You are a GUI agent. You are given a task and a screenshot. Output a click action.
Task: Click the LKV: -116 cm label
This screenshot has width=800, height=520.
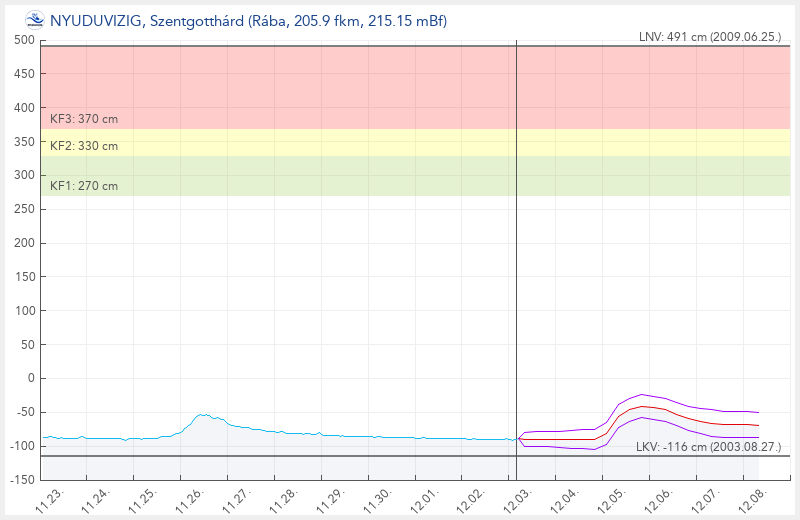pyautogui.click(x=708, y=446)
